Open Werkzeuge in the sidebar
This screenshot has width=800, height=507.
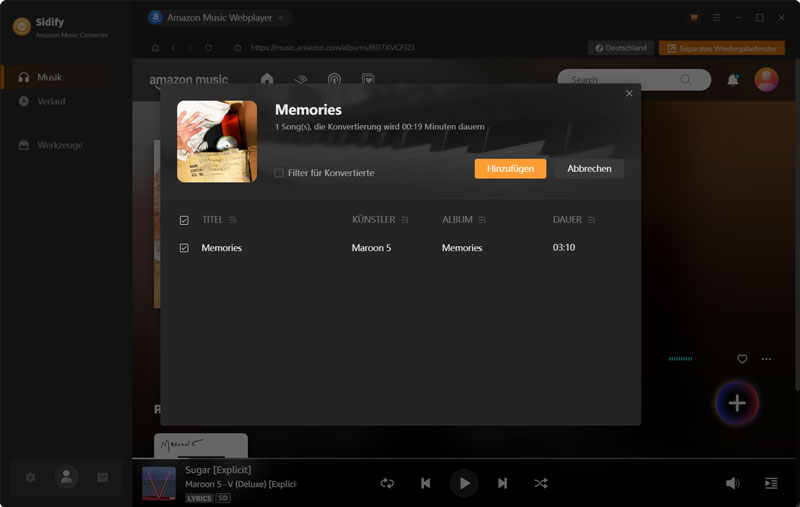tap(59, 145)
